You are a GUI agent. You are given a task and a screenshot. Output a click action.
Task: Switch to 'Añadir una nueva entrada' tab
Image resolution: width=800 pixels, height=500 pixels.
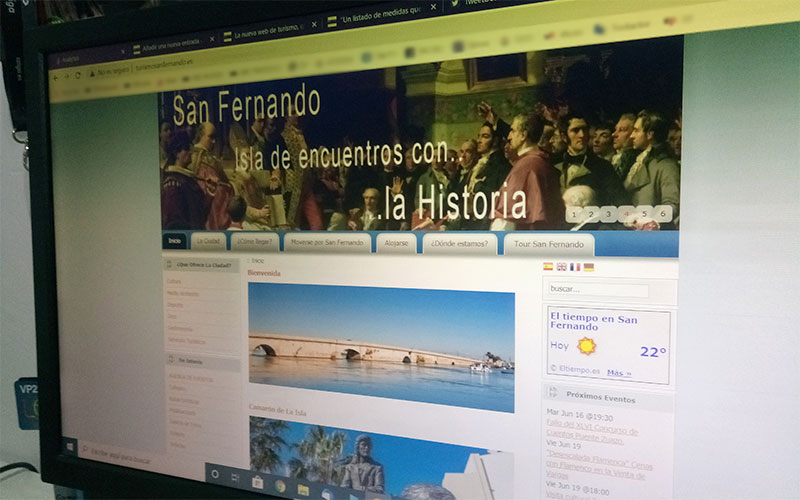click(173, 45)
